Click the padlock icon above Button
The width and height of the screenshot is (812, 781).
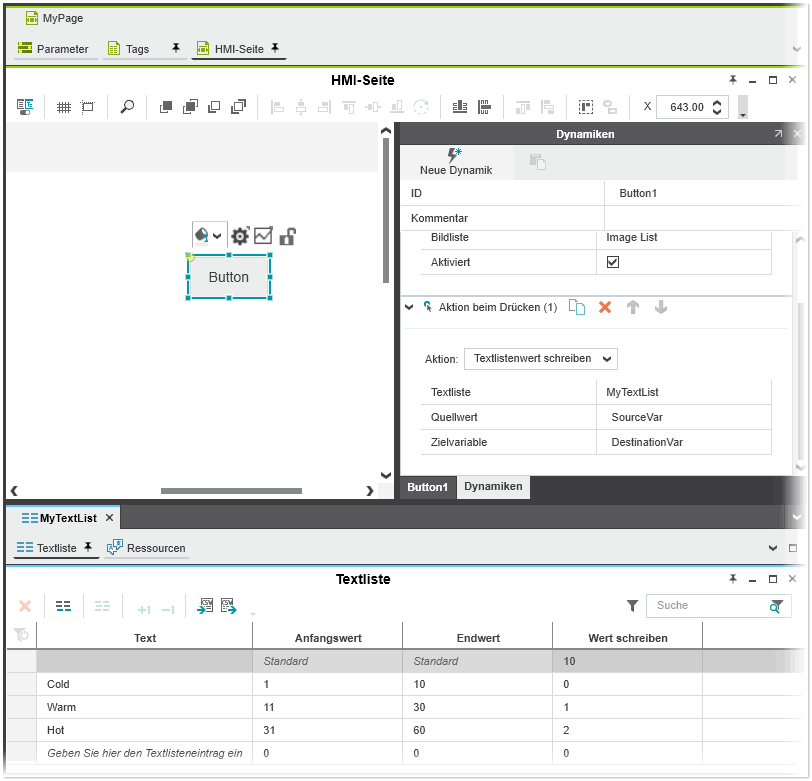[287, 236]
